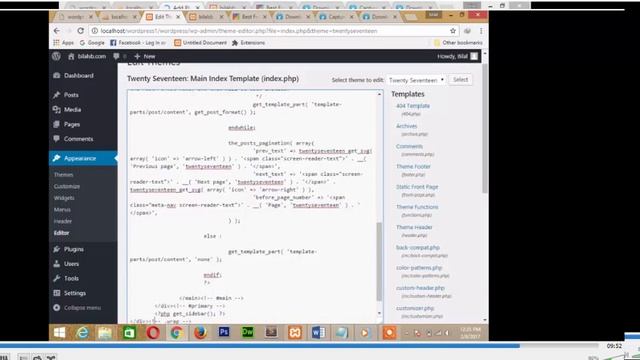This screenshot has height=360, width=640.
Task: Launch Internet Explorer from taskbar
Action: pyautogui.click(x=82, y=333)
